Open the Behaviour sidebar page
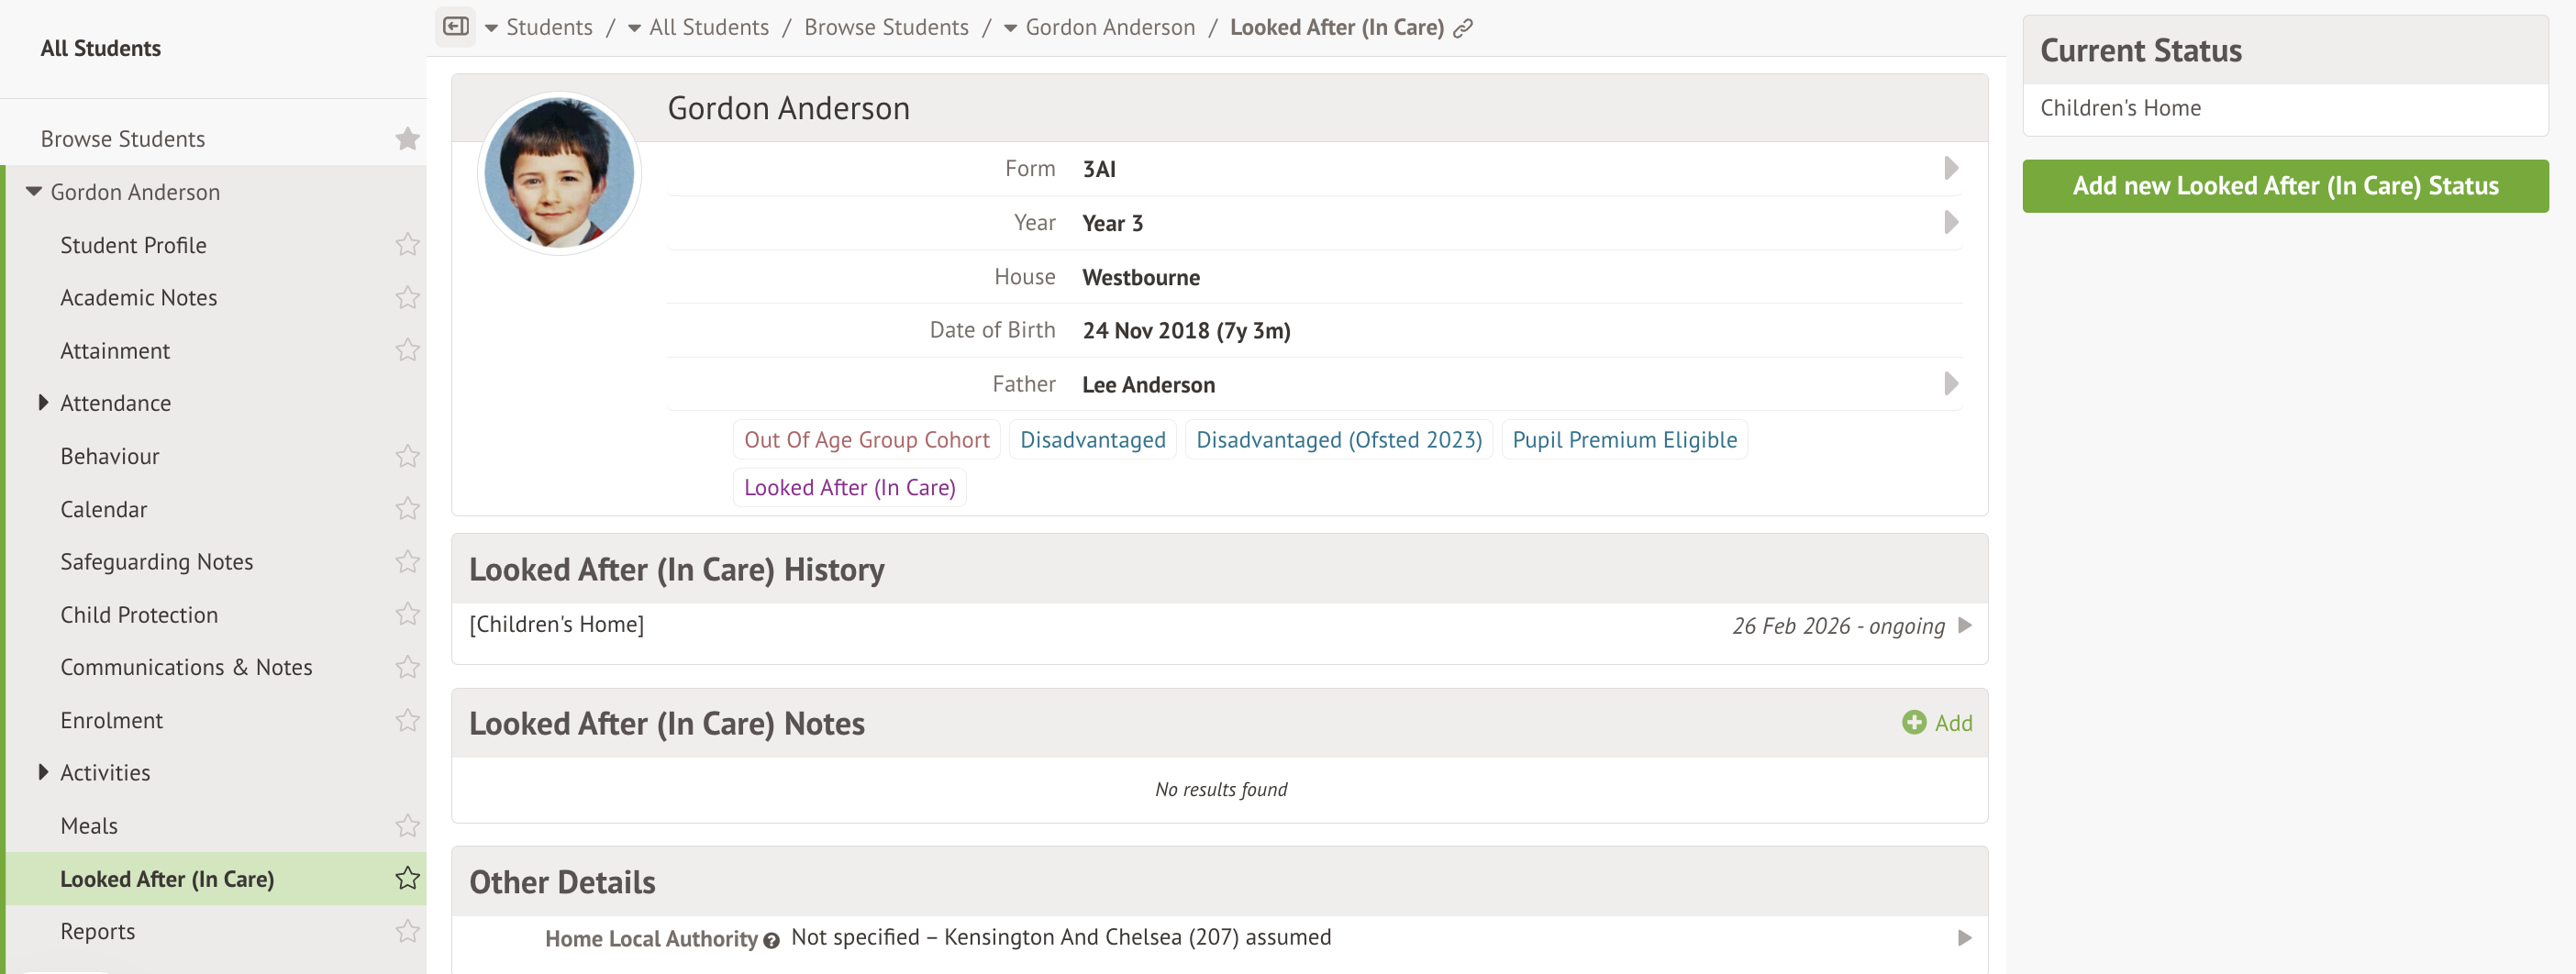This screenshot has width=2576, height=974. coord(110,456)
